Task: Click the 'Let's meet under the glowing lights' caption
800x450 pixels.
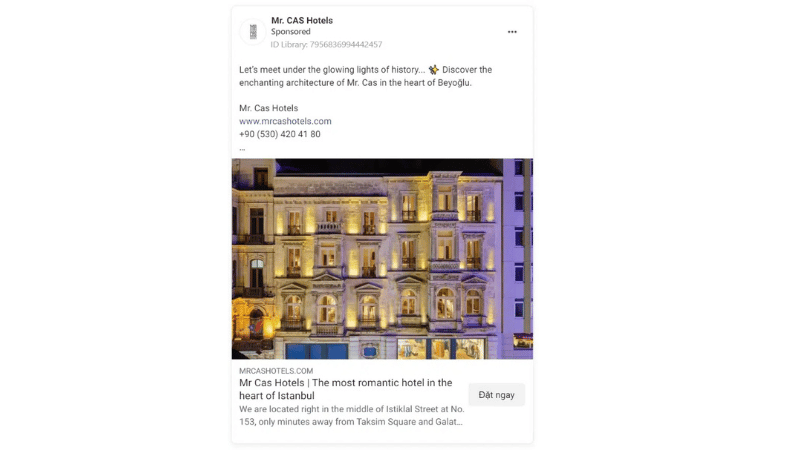Action: tap(332, 70)
